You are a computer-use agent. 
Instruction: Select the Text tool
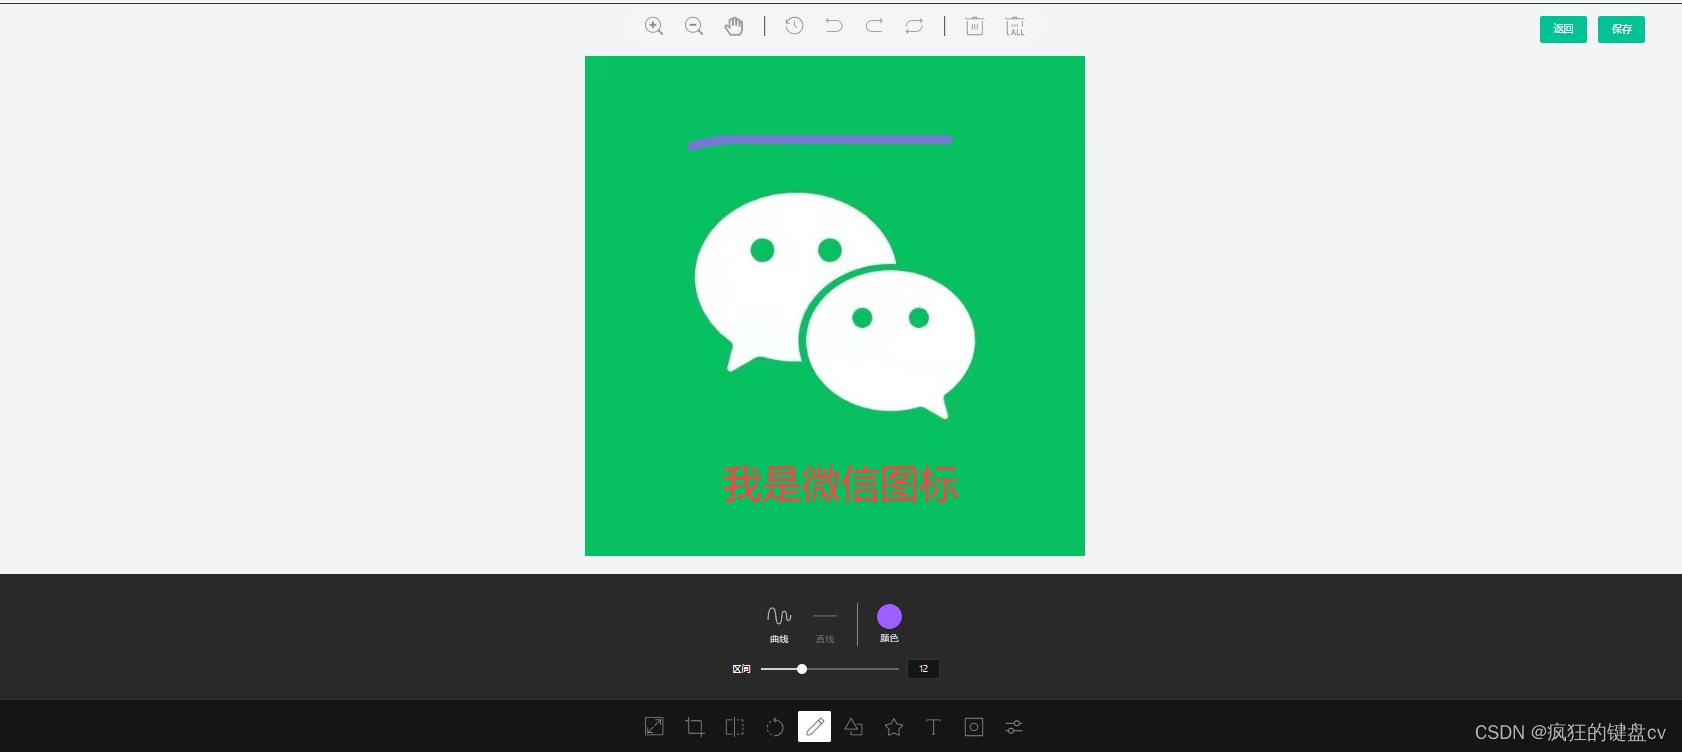933,727
